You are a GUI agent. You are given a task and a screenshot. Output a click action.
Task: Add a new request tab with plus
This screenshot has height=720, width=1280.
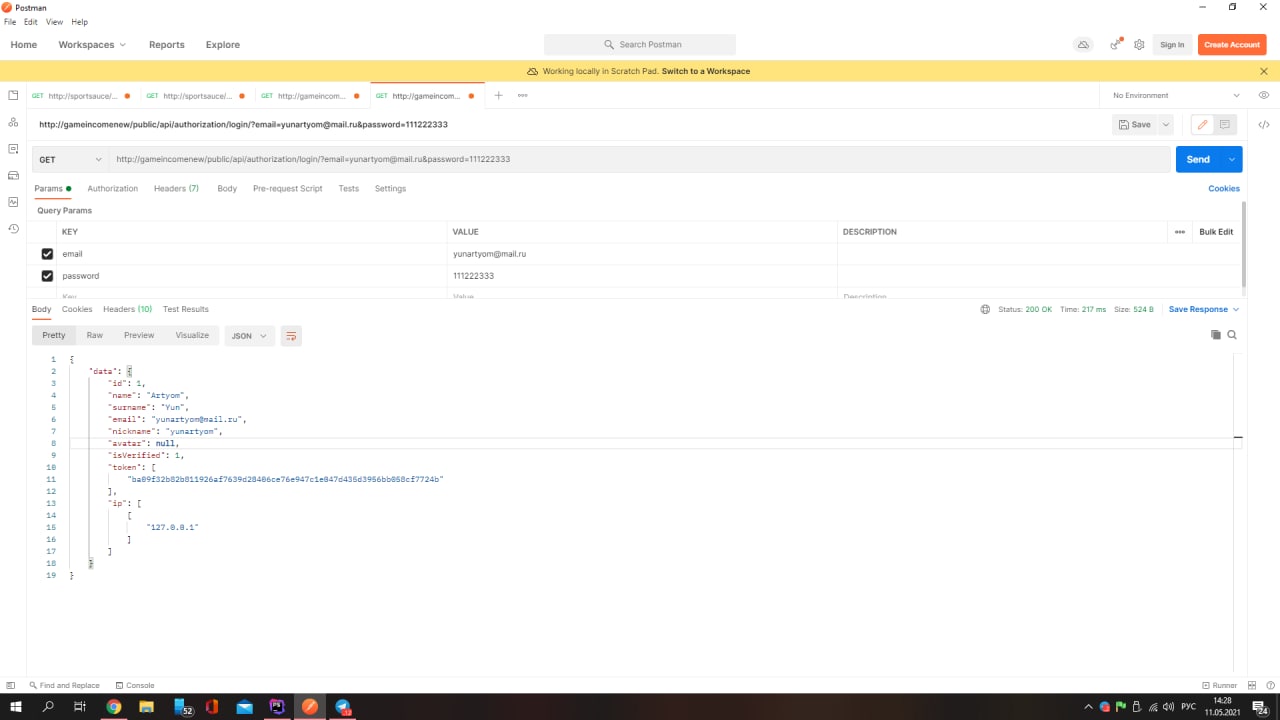[498, 95]
